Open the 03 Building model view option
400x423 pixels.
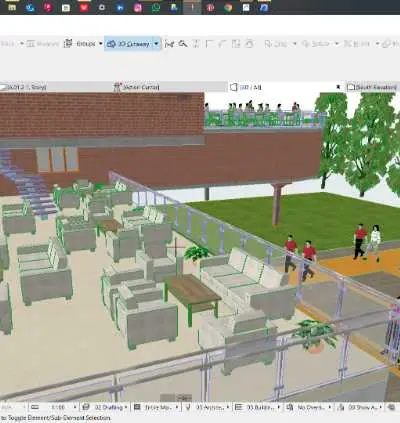[x=261, y=407]
